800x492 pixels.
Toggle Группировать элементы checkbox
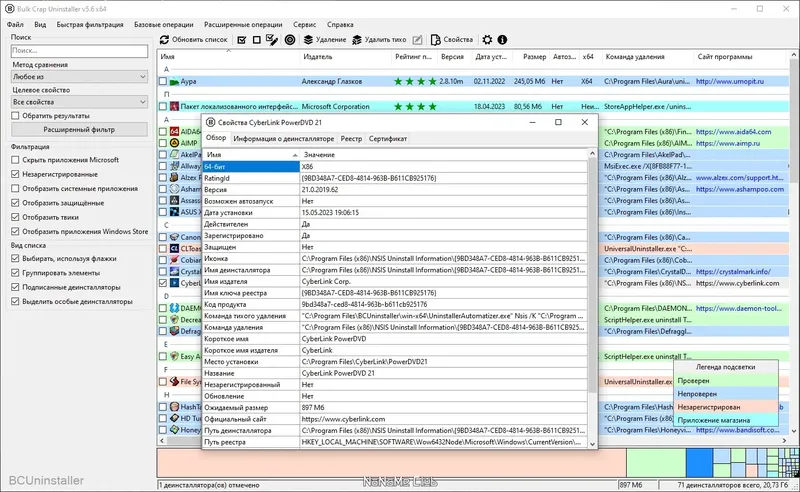[15, 273]
